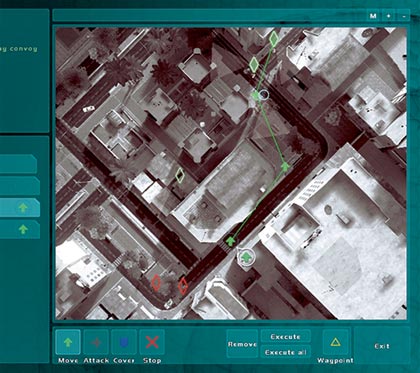Image resolution: width=420 pixels, height=373 pixels.
Task: Click the Execute button
Action: (x=285, y=337)
